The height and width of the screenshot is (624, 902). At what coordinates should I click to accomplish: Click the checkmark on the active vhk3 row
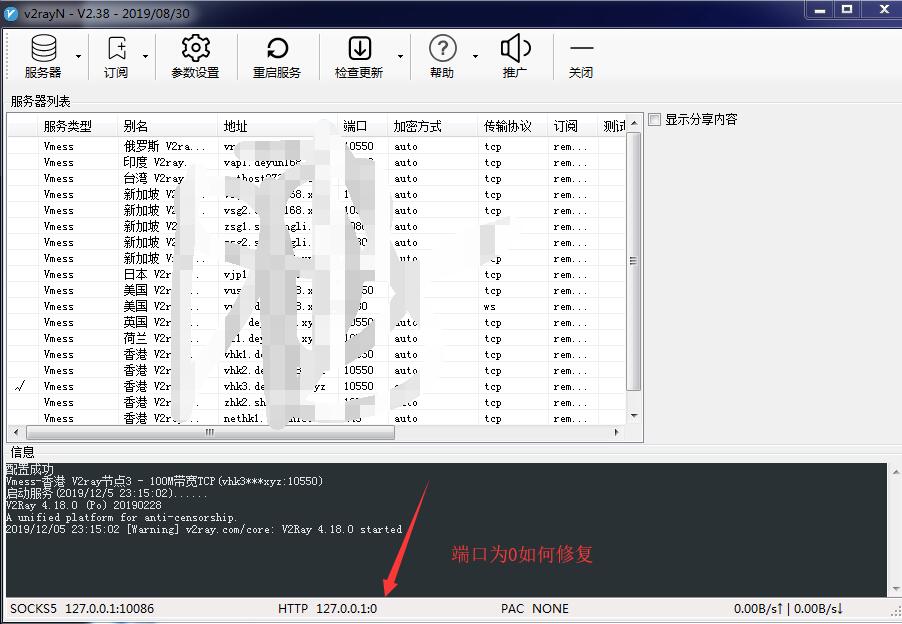click(20, 386)
